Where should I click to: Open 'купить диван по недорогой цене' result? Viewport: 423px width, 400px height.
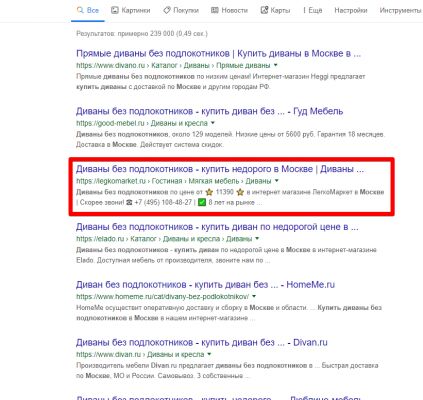(217, 227)
